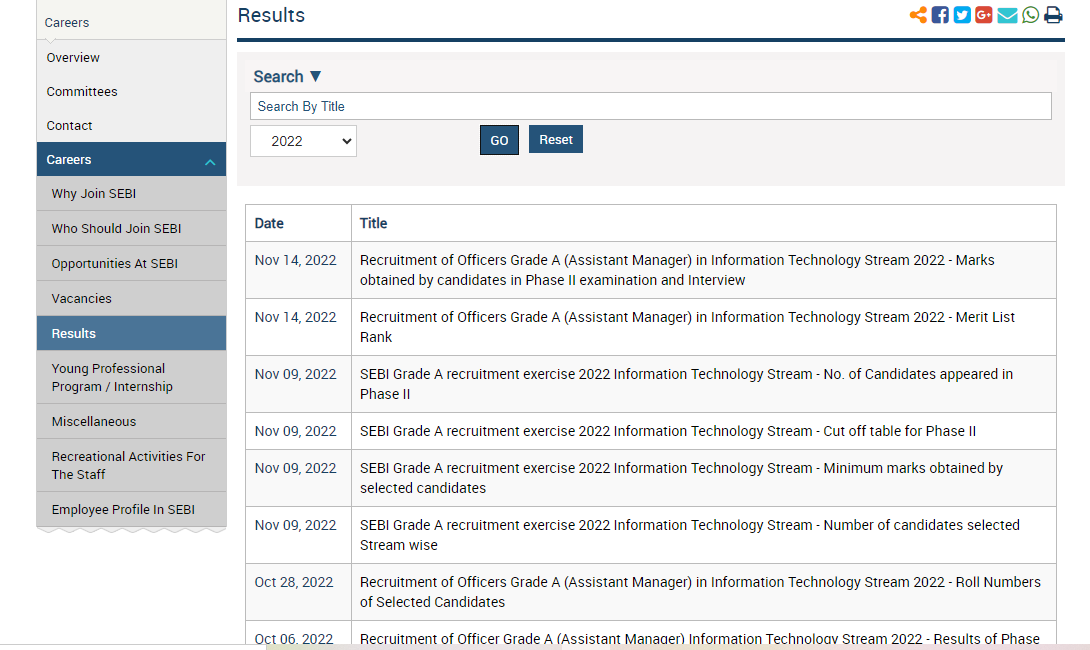
Task: Open Why Join SEBI
Action: [131, 194]
